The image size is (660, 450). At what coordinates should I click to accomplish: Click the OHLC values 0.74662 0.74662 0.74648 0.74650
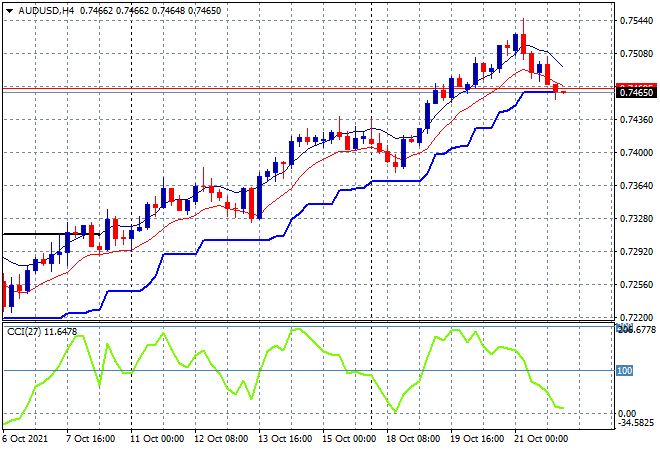150,11
